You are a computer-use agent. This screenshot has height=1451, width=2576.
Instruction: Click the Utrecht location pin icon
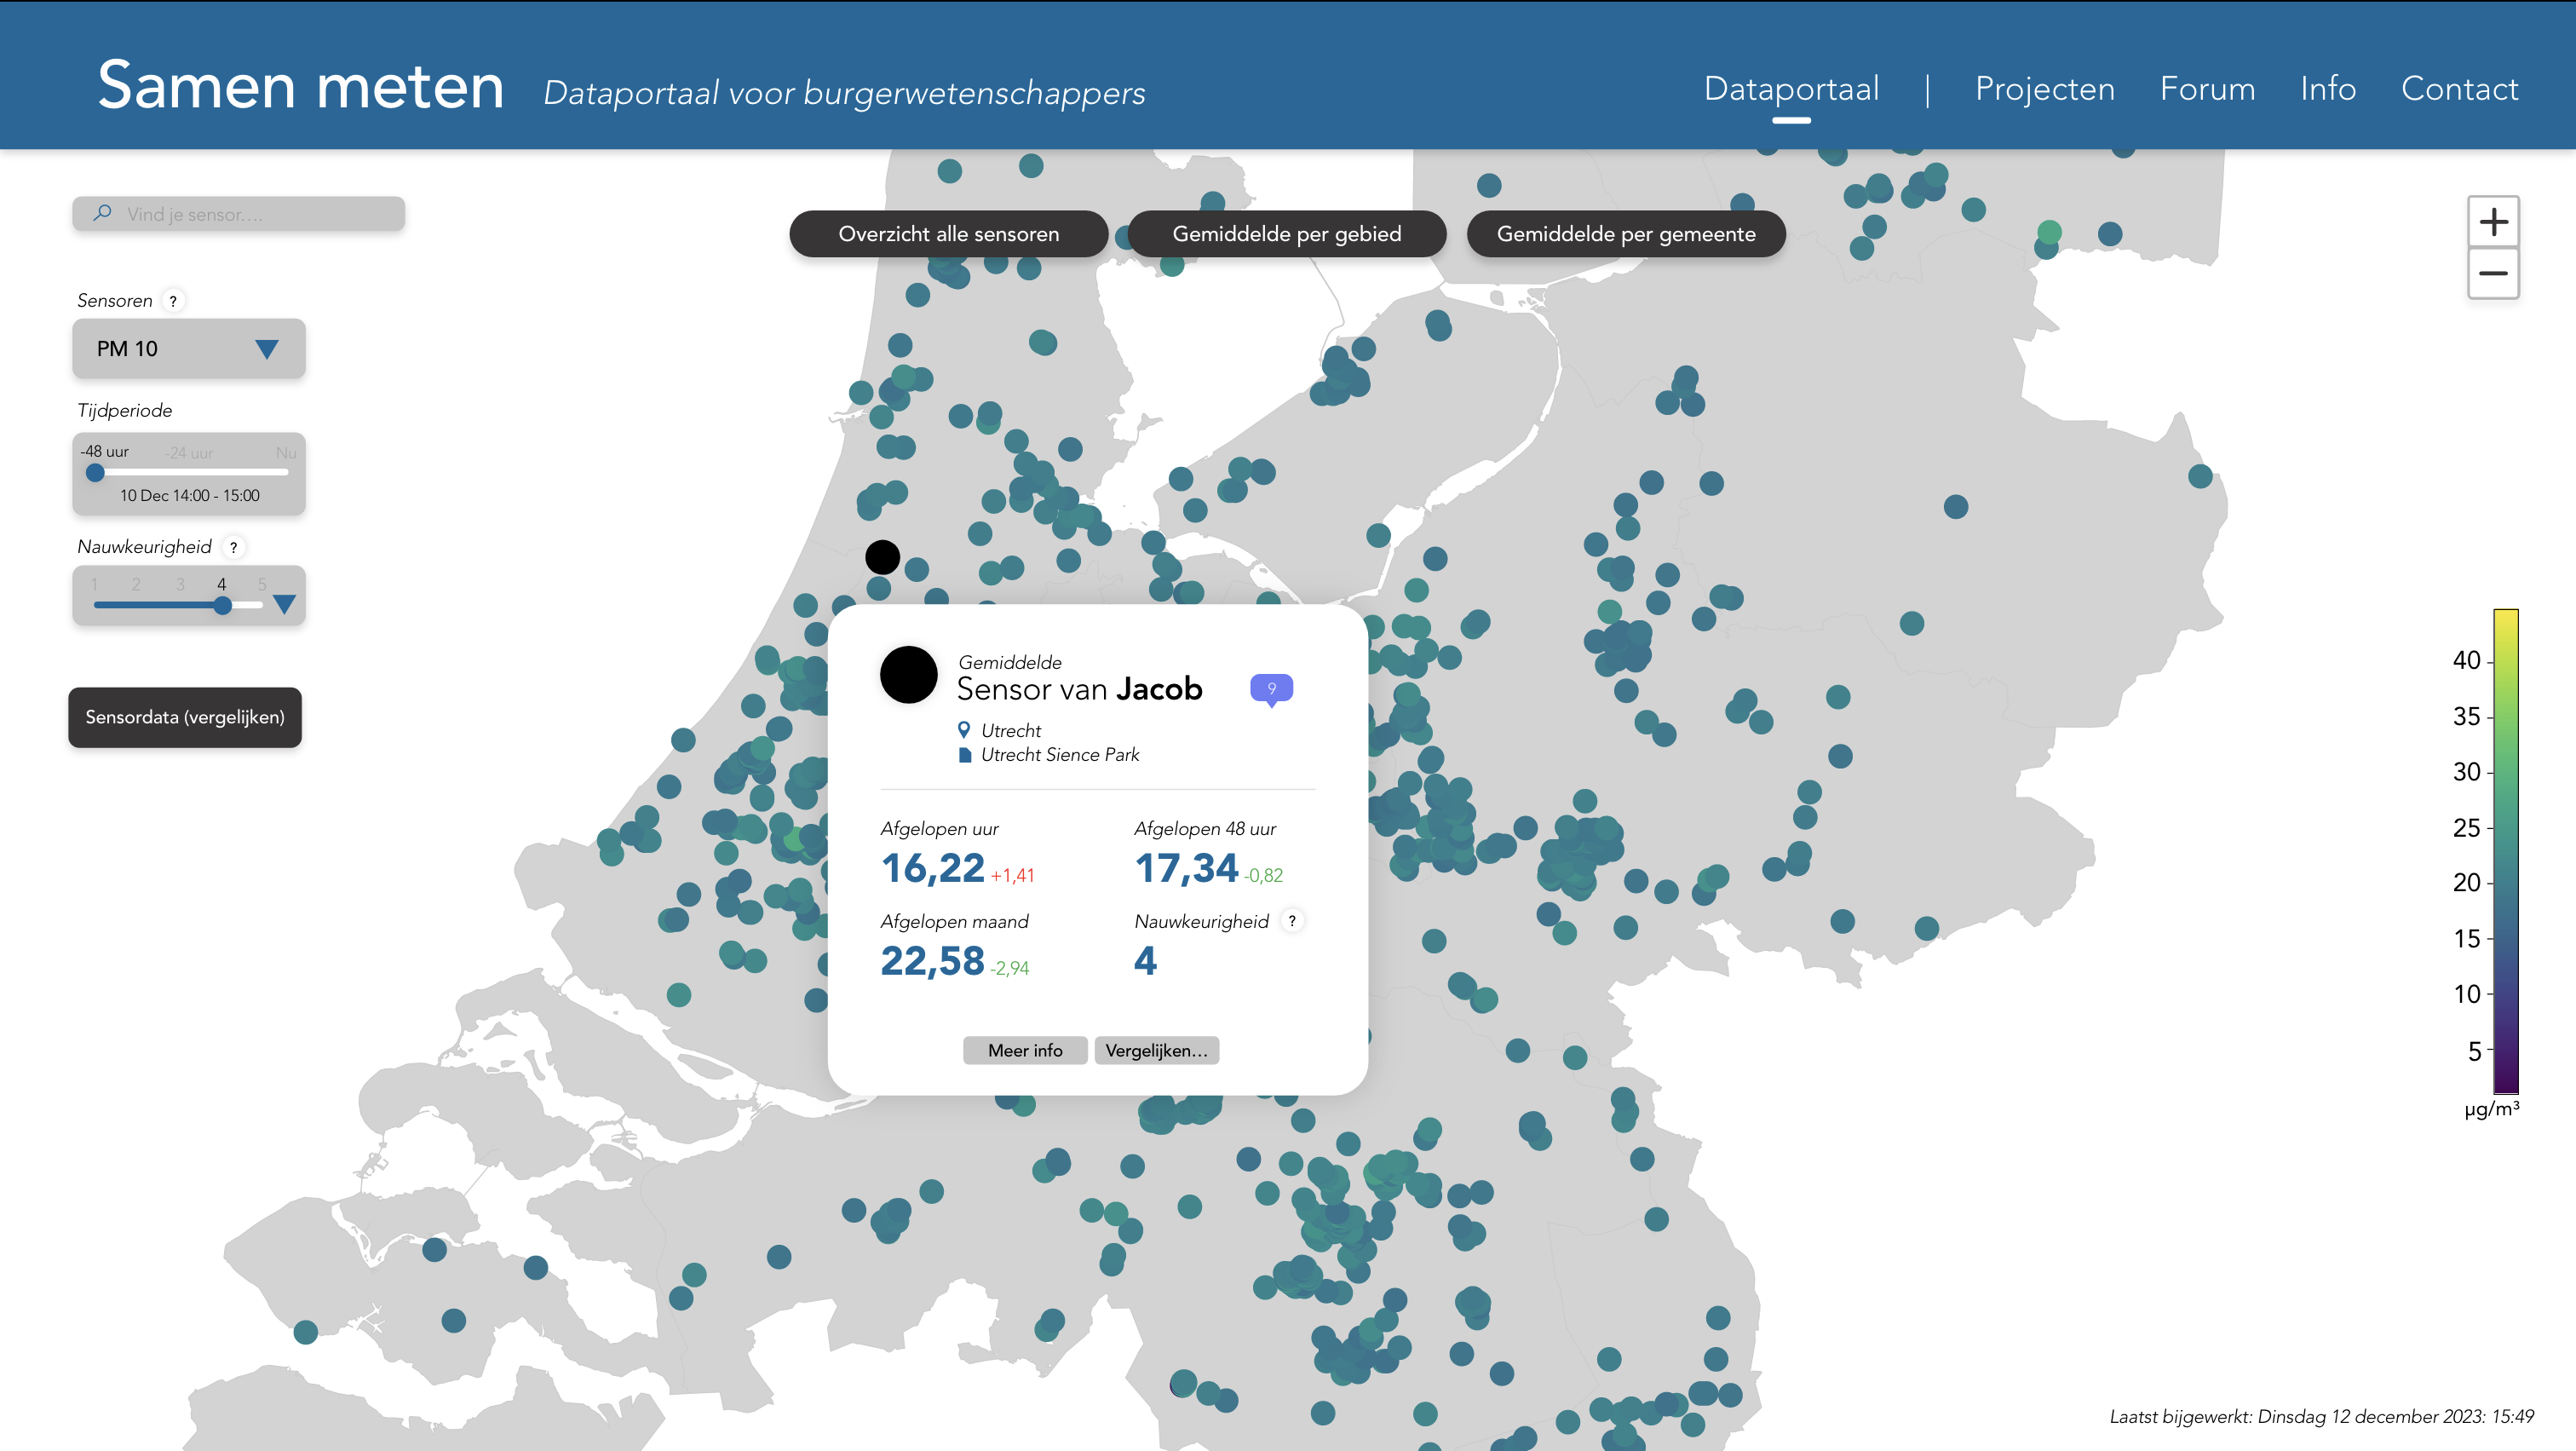964,730
